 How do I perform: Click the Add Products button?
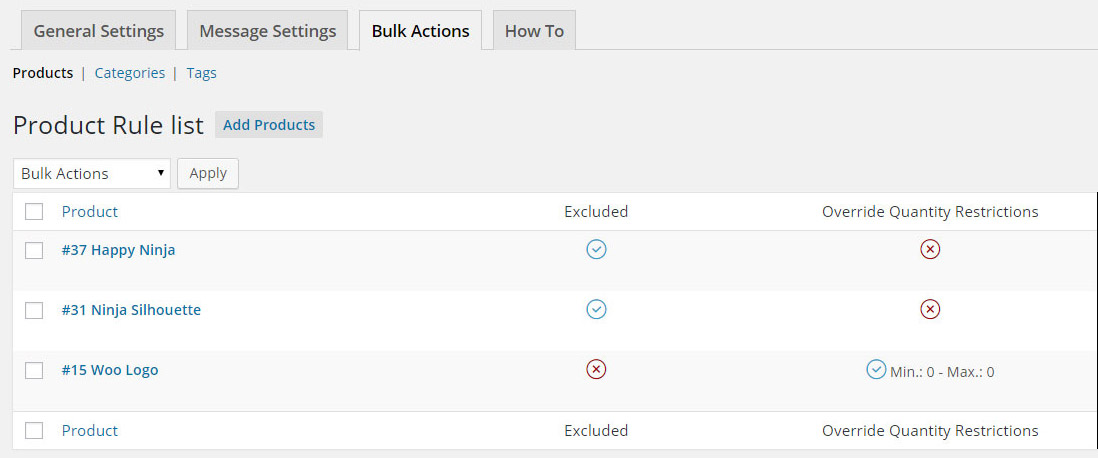[x=269, y=125]
